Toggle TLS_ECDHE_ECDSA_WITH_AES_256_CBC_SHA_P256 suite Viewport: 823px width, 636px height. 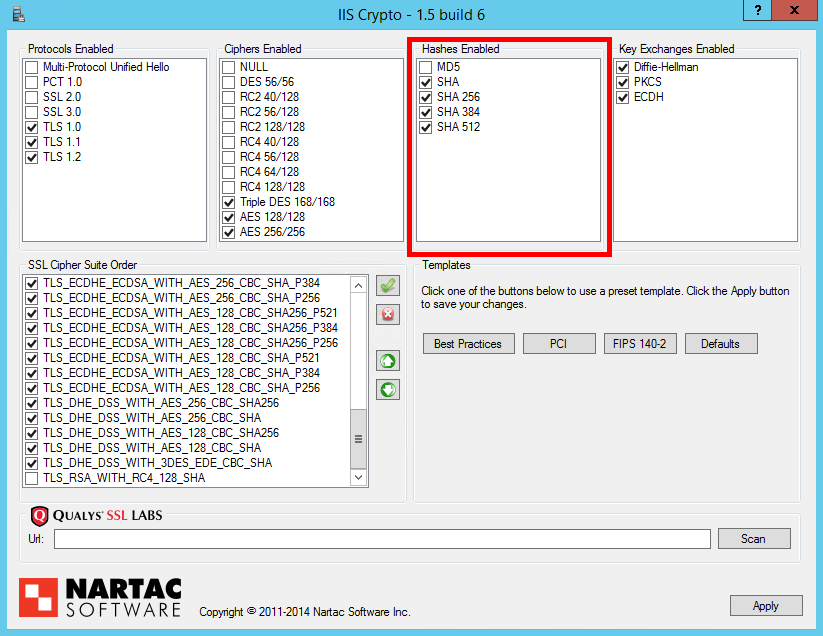pos(32,298)
